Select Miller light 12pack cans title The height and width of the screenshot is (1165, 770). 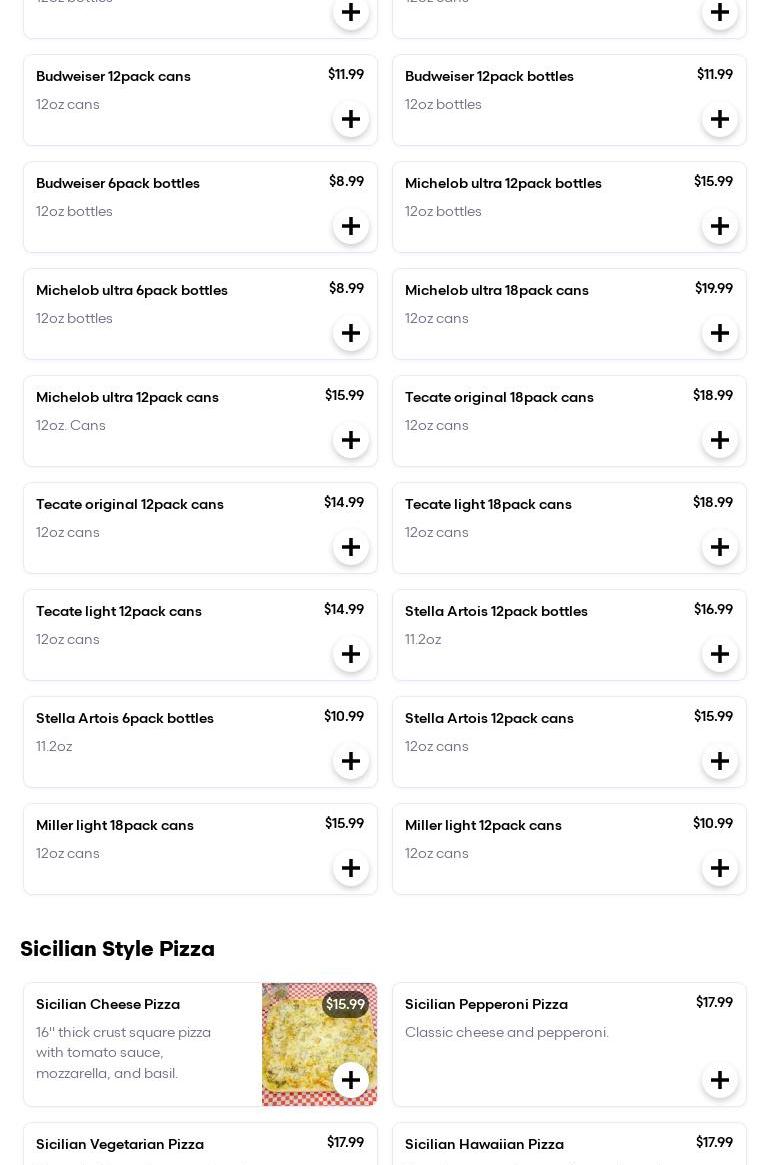483,826
